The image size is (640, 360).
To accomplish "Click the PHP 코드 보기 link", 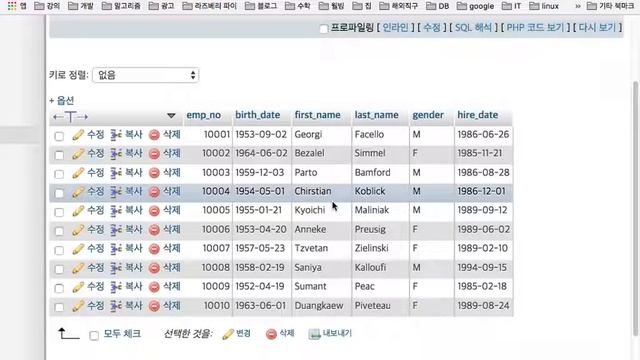I will click(x=535, y=27).
